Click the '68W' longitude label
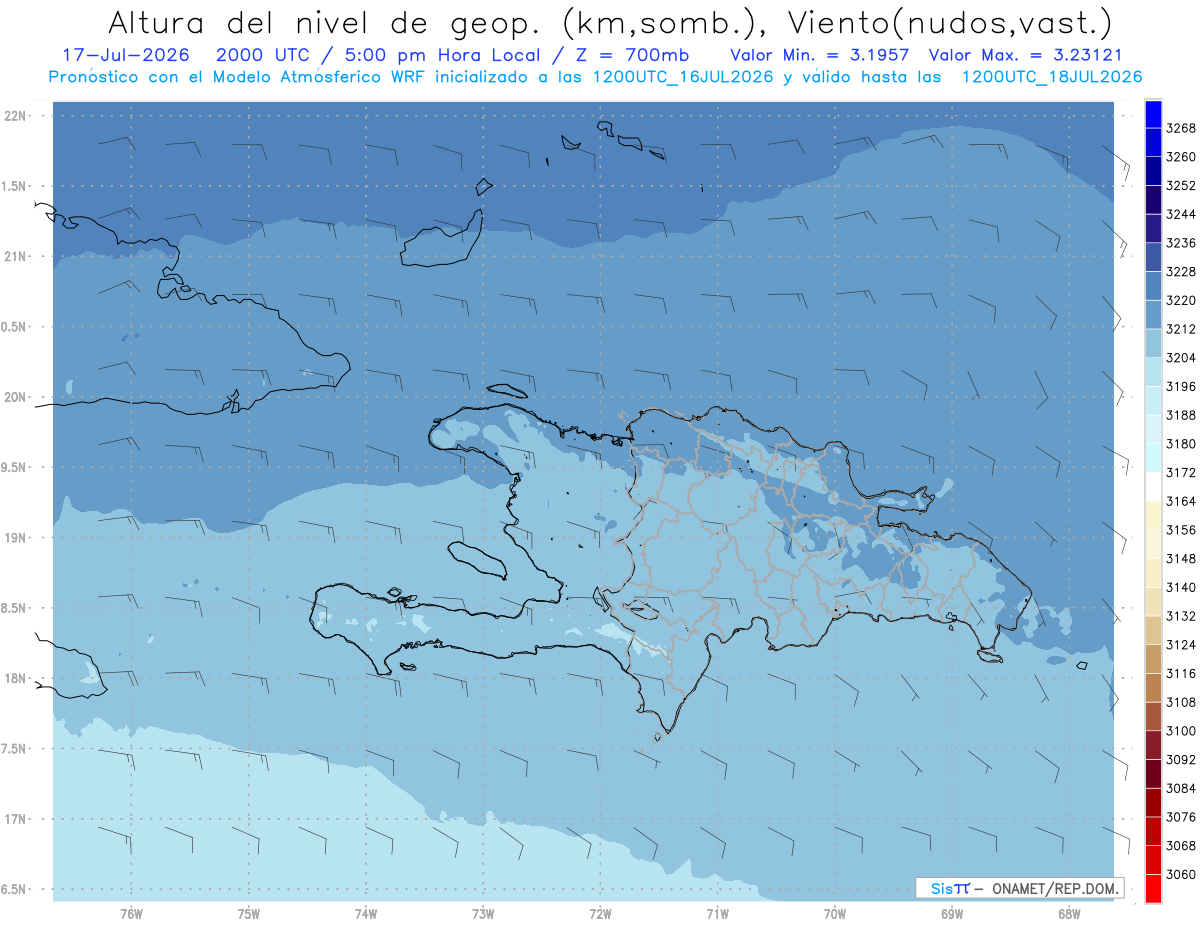Image resolution: width=1200 pixels, height=927 pixels. (x=1069, y=913)
